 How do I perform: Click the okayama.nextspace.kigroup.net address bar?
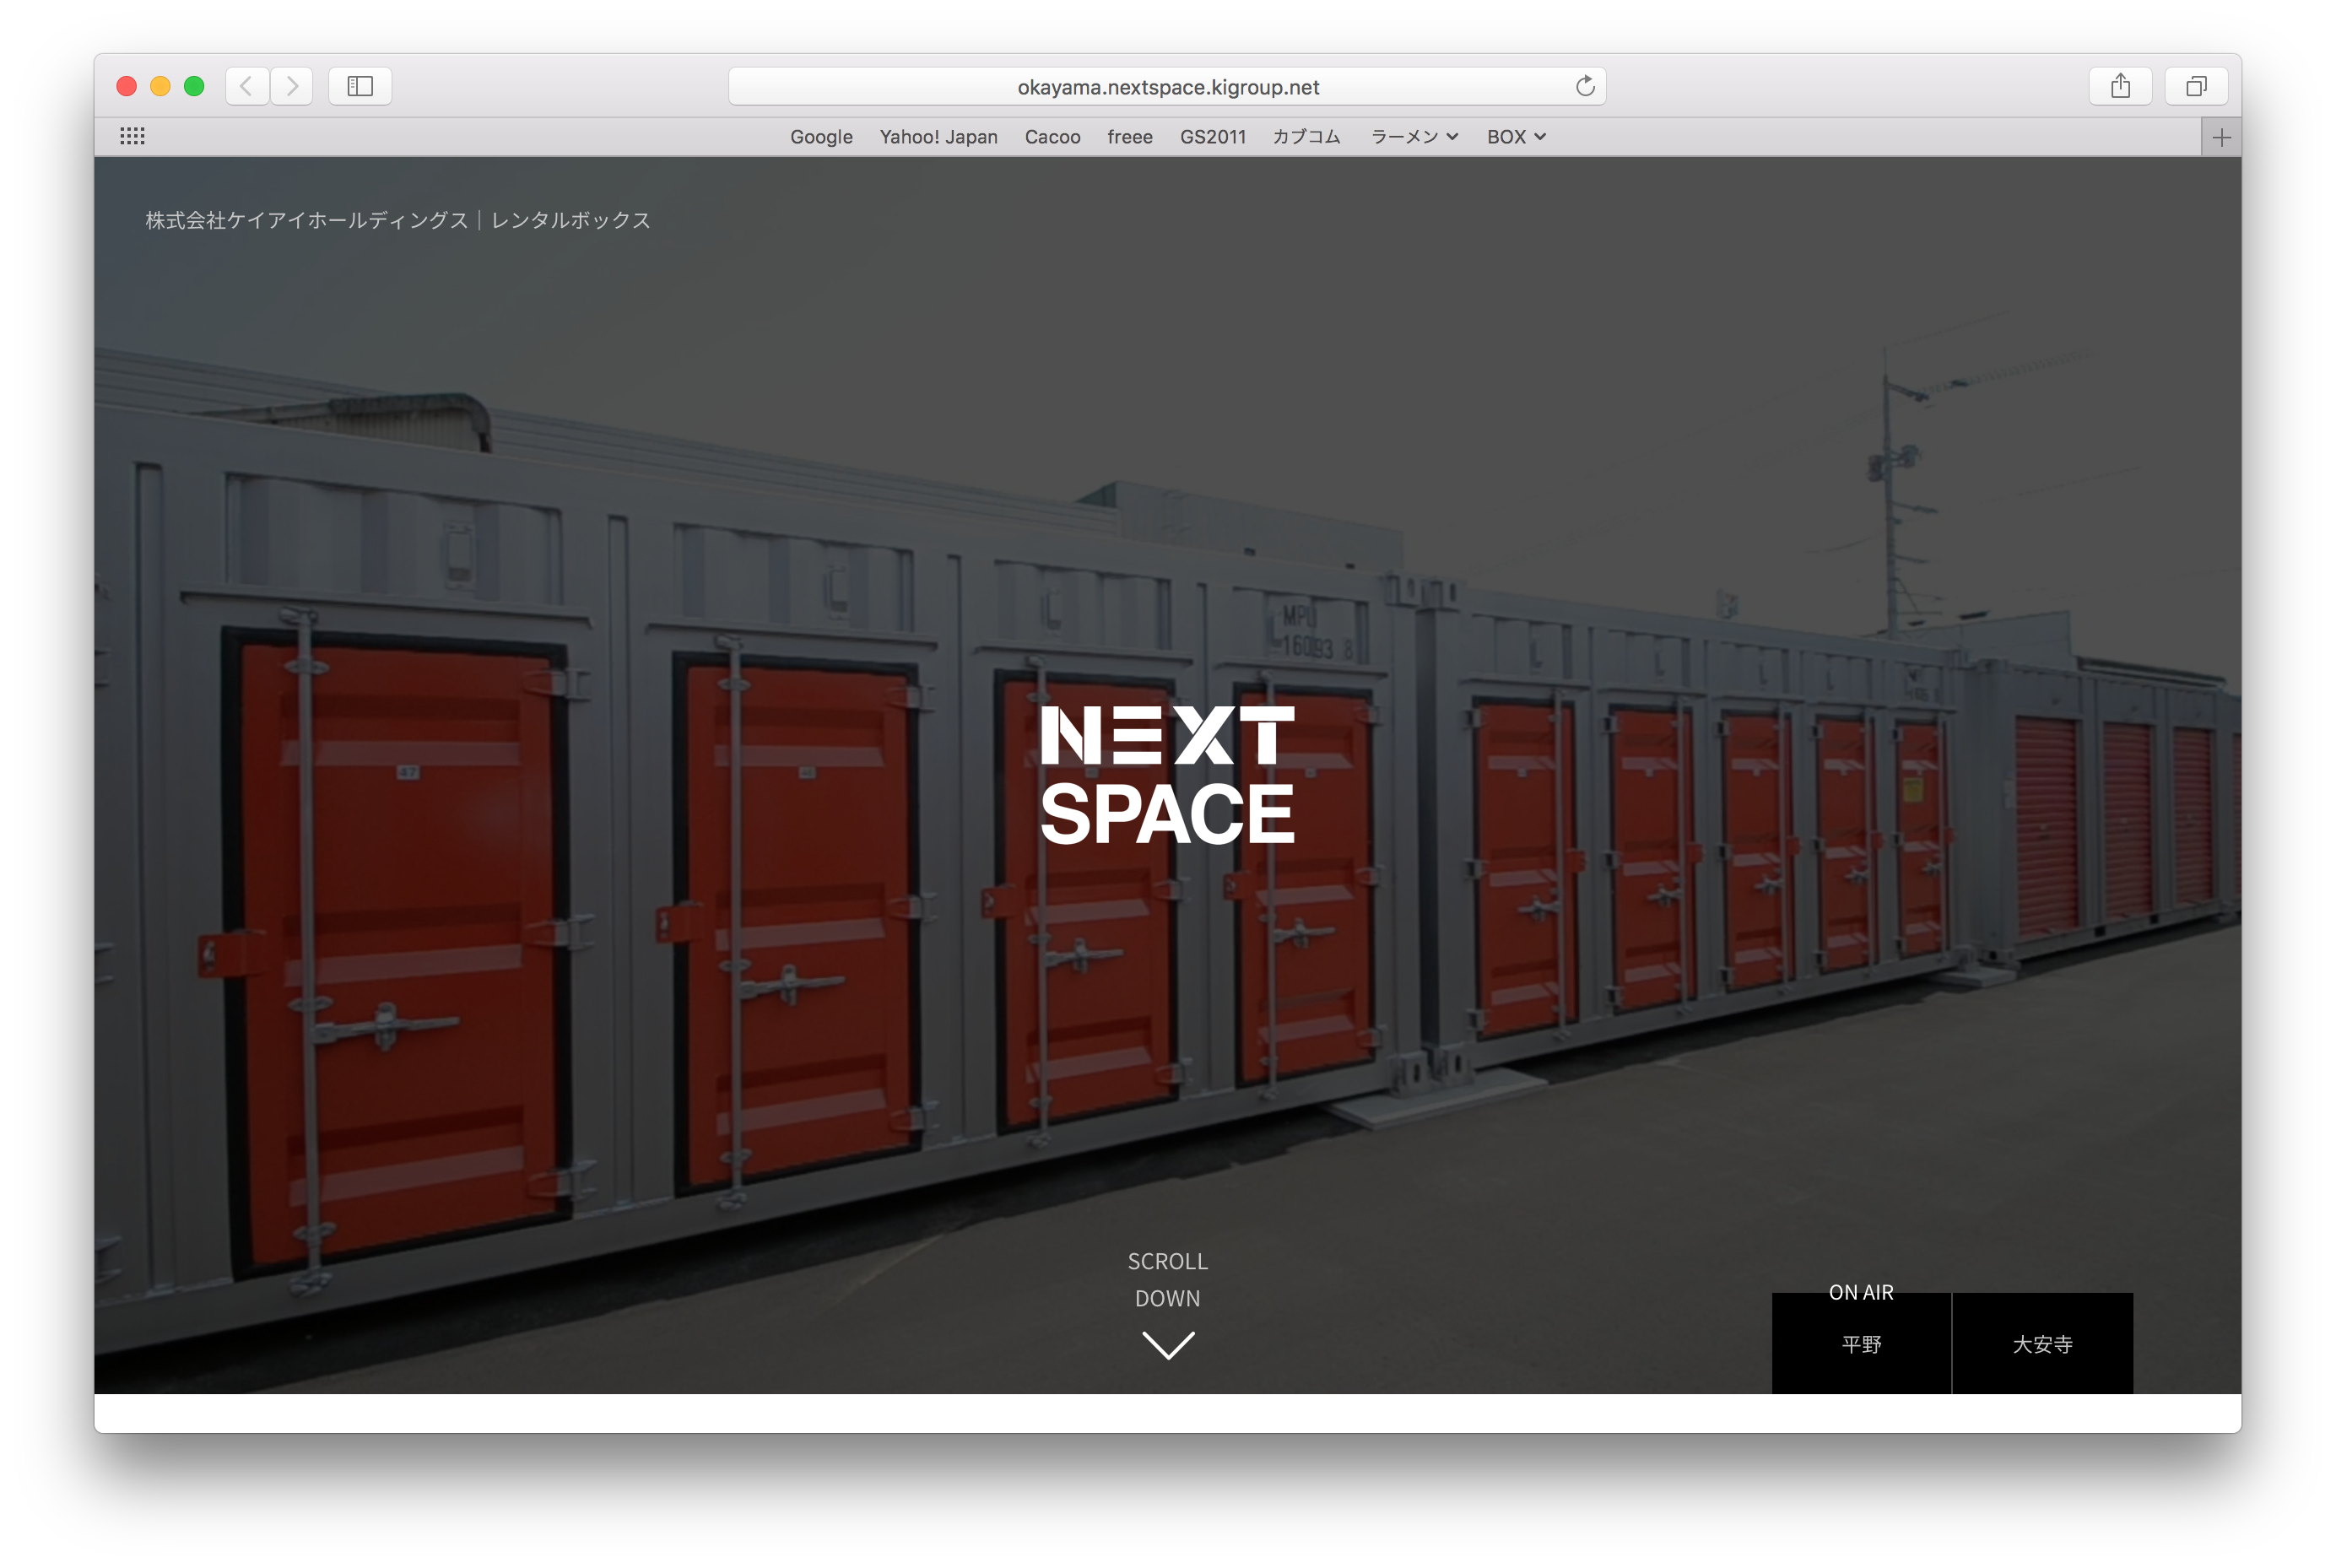coord(1167,86)
